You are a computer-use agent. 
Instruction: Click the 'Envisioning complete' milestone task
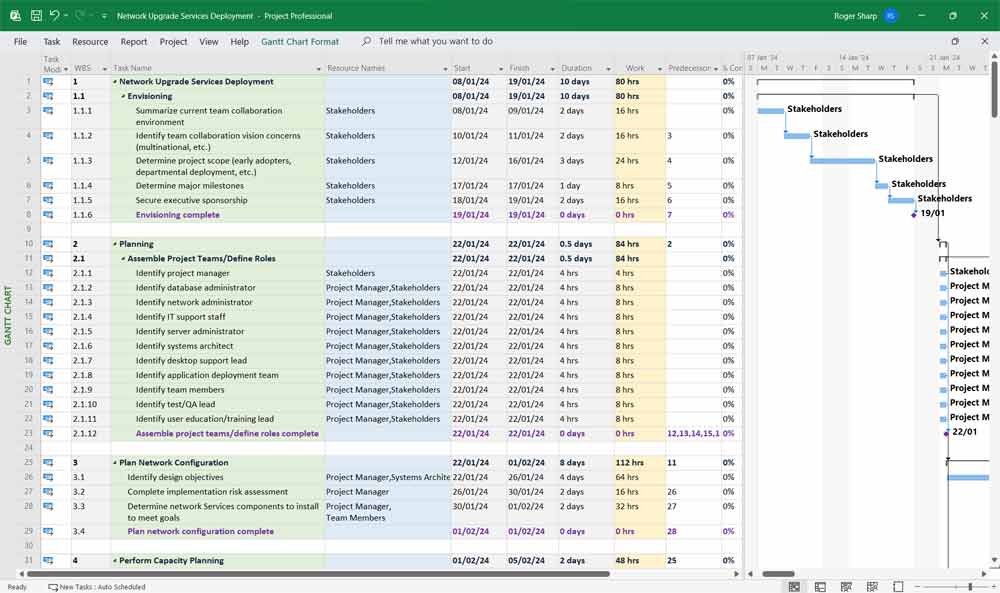tap(177, 215)
